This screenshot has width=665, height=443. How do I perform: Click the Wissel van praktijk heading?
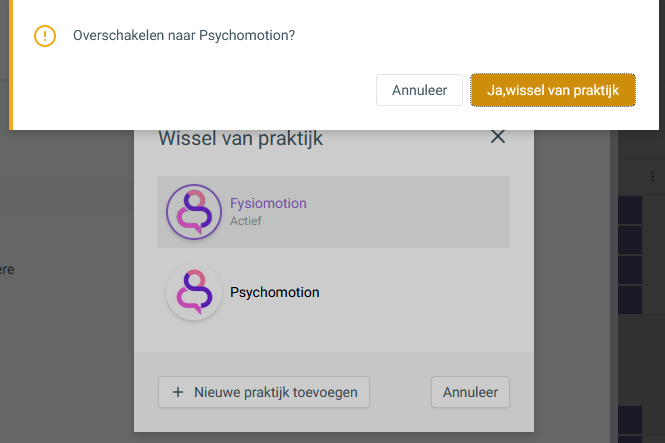[x=240, y=138]
